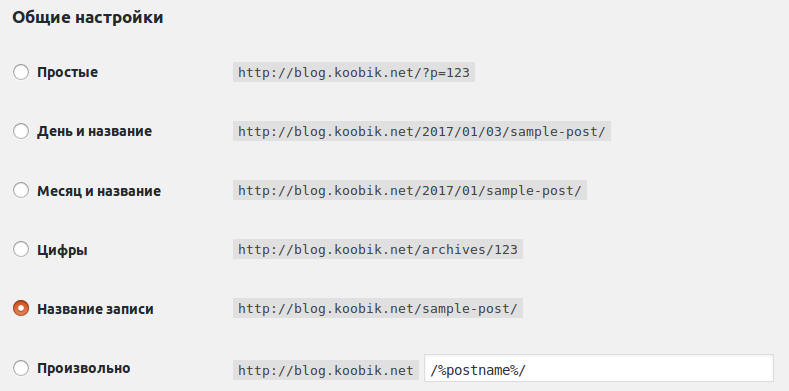Image resolution: width=789 pixels, height=391 pixels.
Task: Click the base URL beside the custom field
Action: (x=326, y=370)
